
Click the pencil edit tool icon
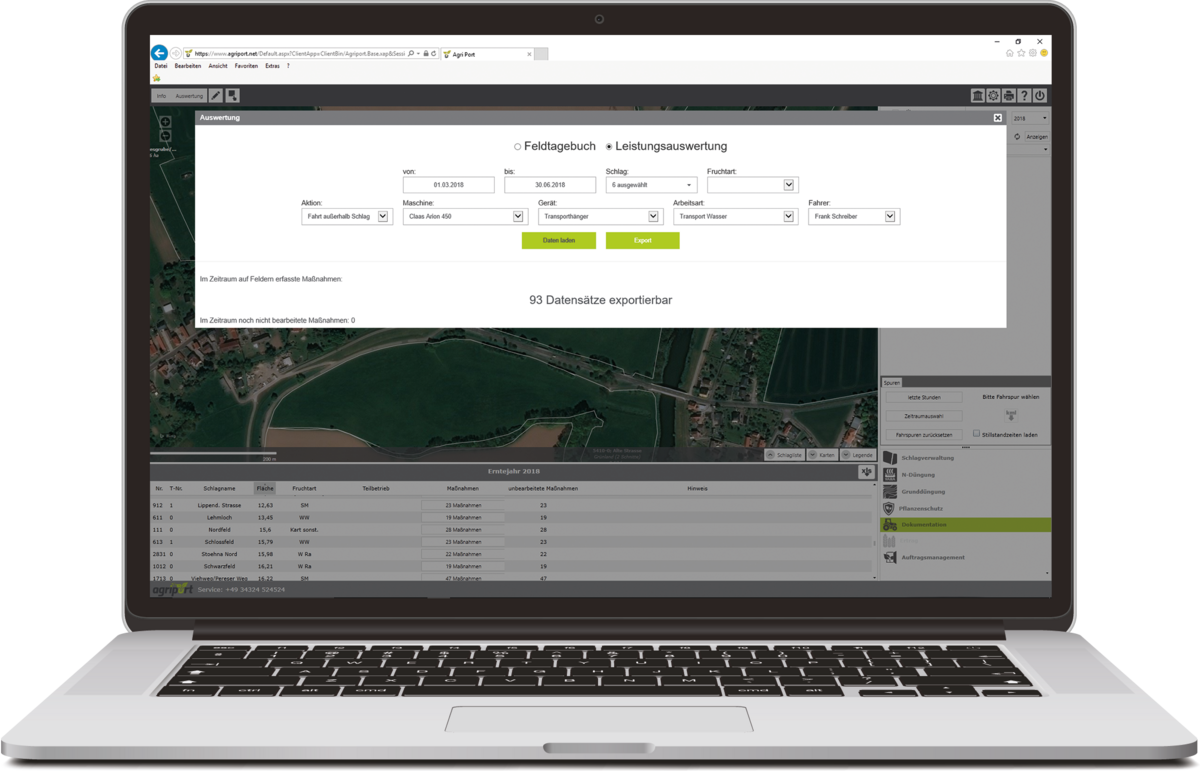216,96
